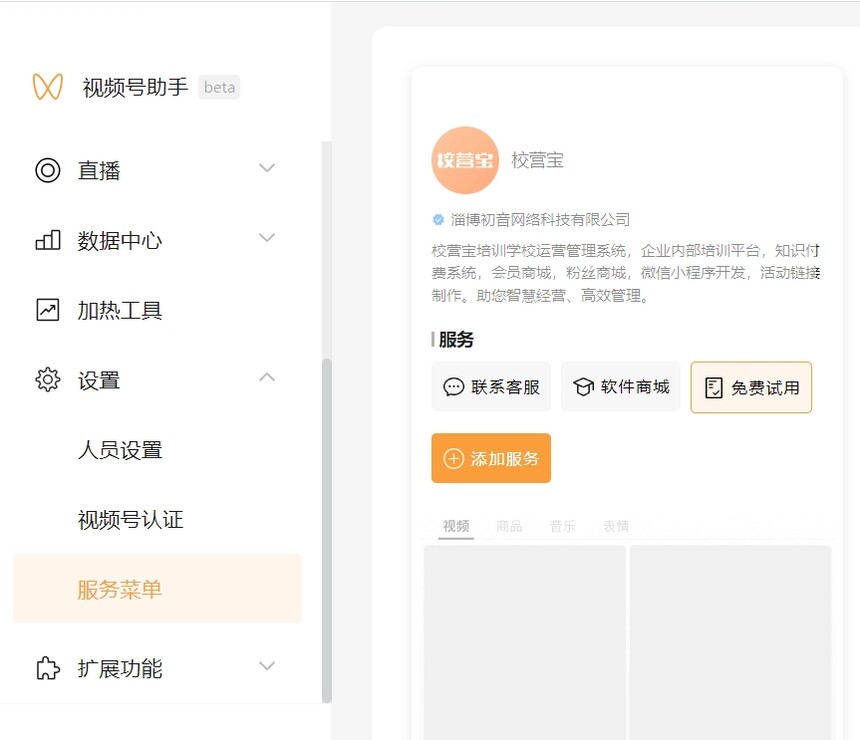Click the 视频号助手 butterfly logo

[48, 87]
